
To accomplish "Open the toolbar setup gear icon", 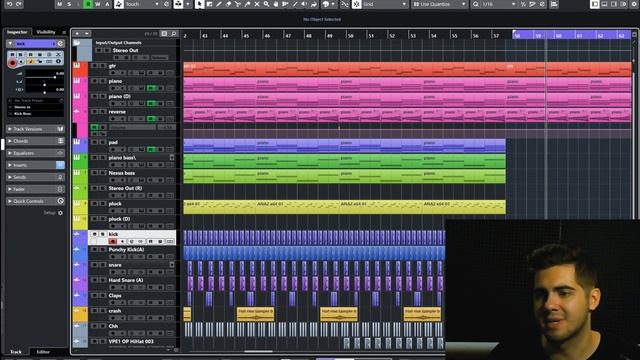I will [633, 4].
